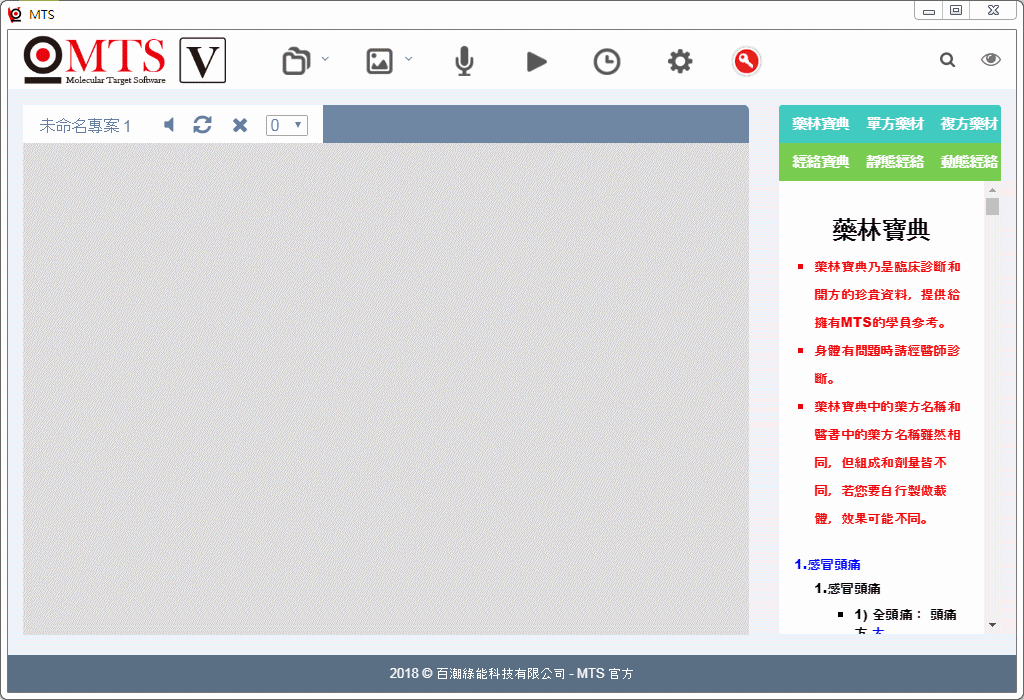Screen dimensions: 1024x700
Task: Click the side panel scrollbar down arrow
Action: [x=992, y=624]
